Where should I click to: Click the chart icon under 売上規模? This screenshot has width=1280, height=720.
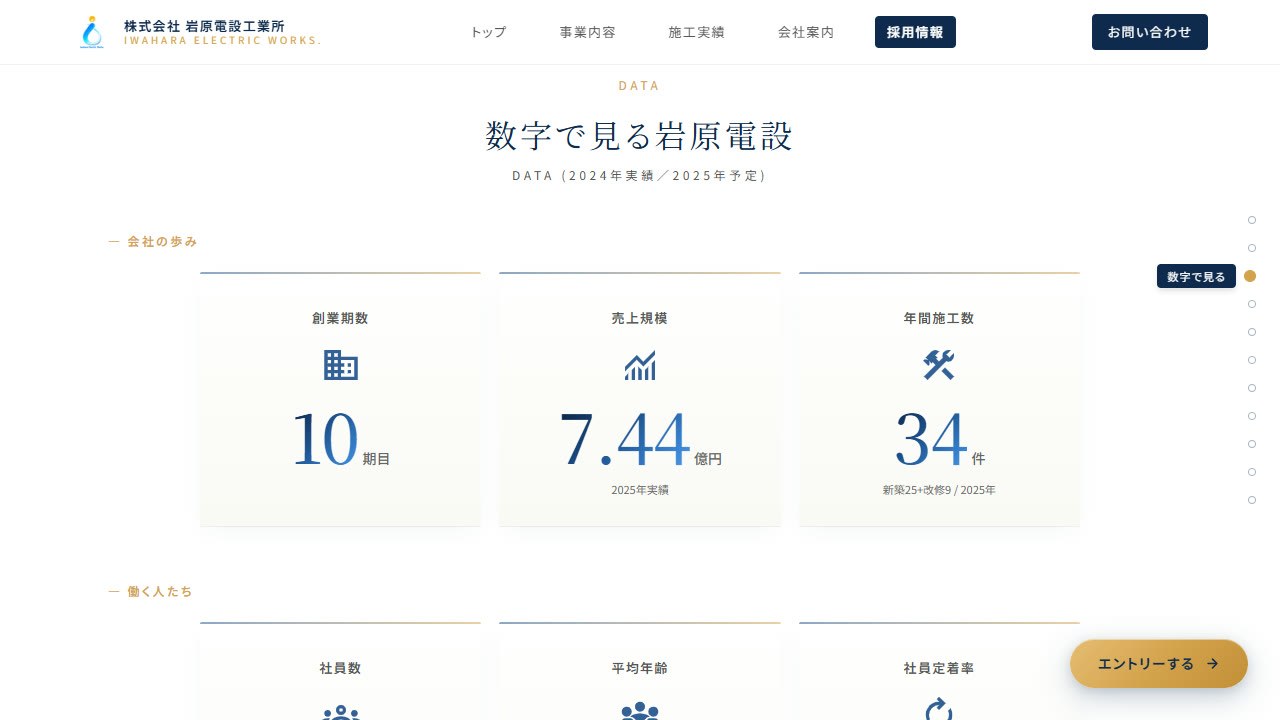tap(640, 365)
